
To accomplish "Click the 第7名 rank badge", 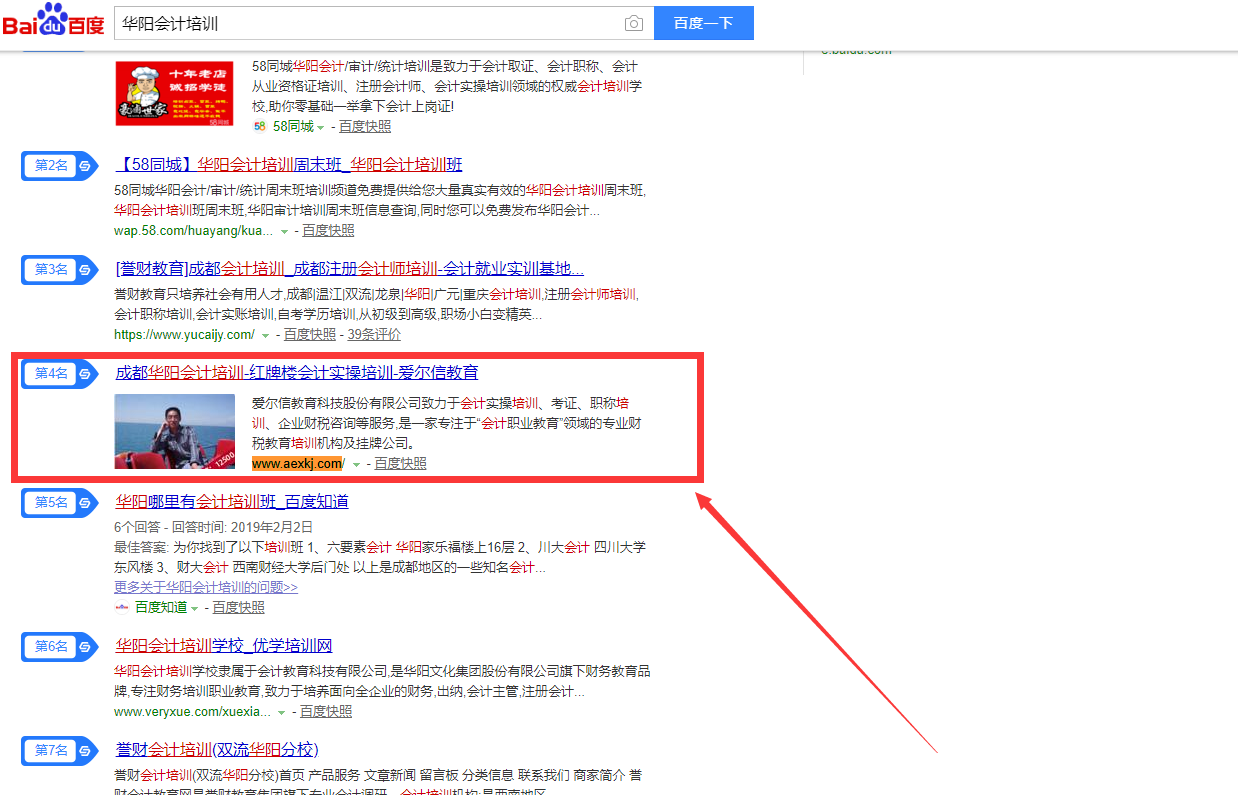I will tap(60, 750).
